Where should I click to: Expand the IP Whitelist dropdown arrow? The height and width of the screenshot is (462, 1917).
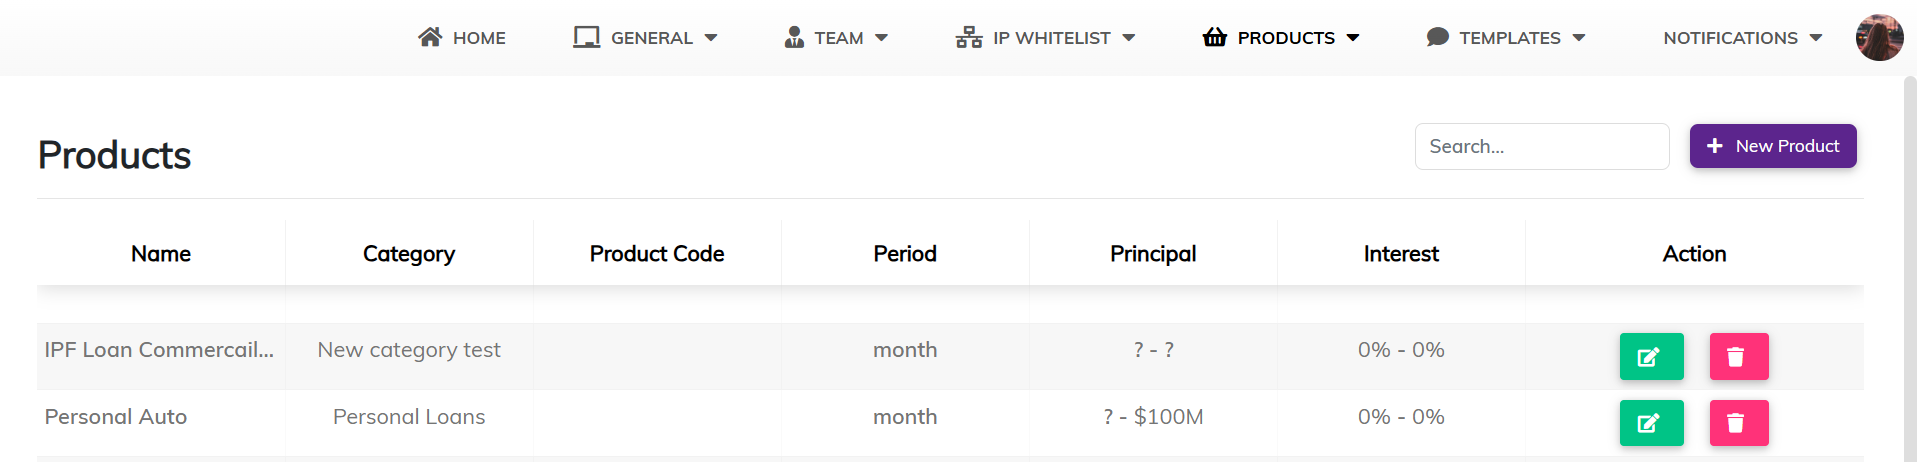point(1129,38)
